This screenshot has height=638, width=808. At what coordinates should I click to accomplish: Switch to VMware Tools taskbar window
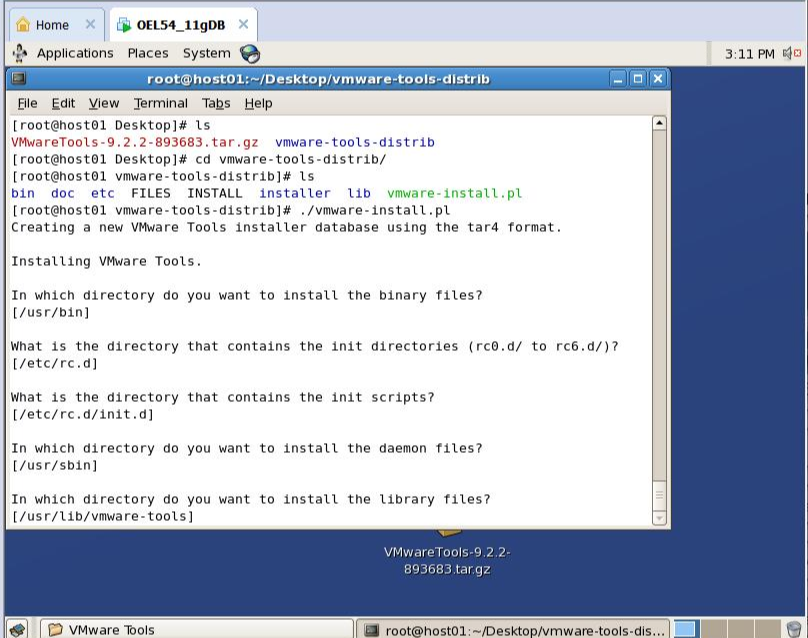point(197,629)
